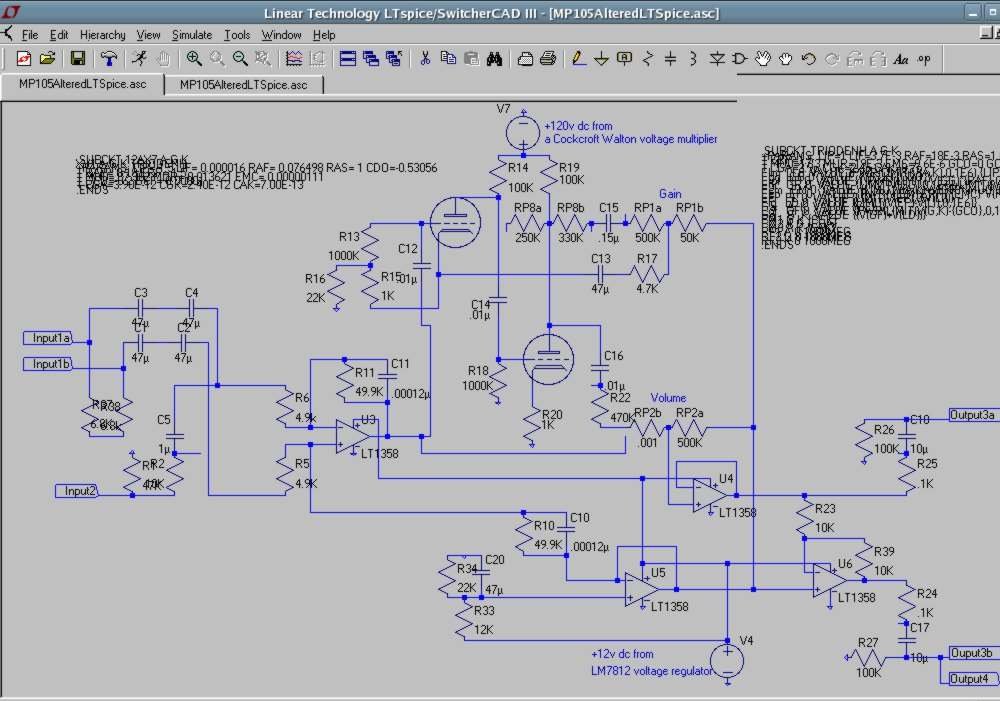Select the Move open-hand tool
Viewport: 1000px width, 701px height.
(763, 59)
